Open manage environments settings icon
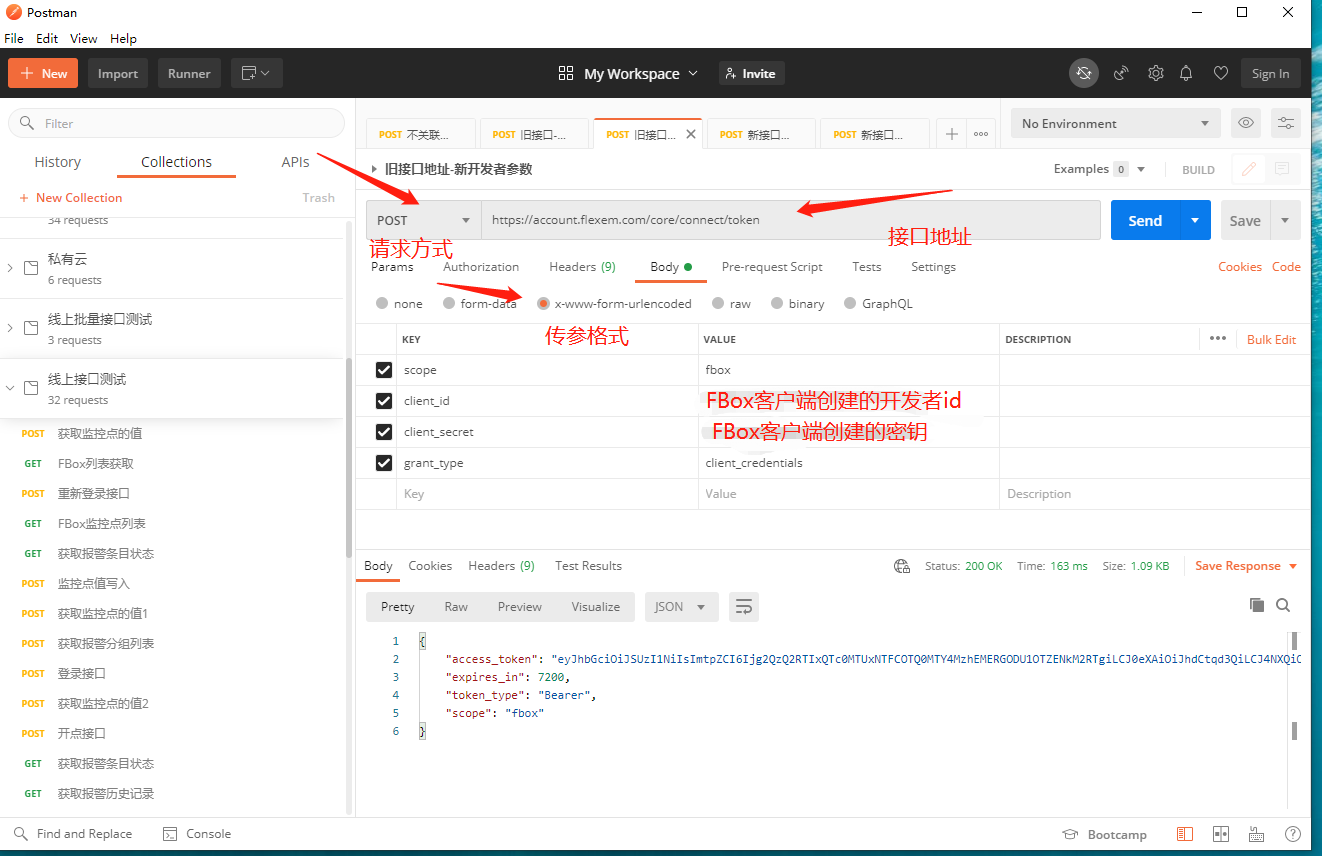1322x856 pixels. tap(1285, 123)
